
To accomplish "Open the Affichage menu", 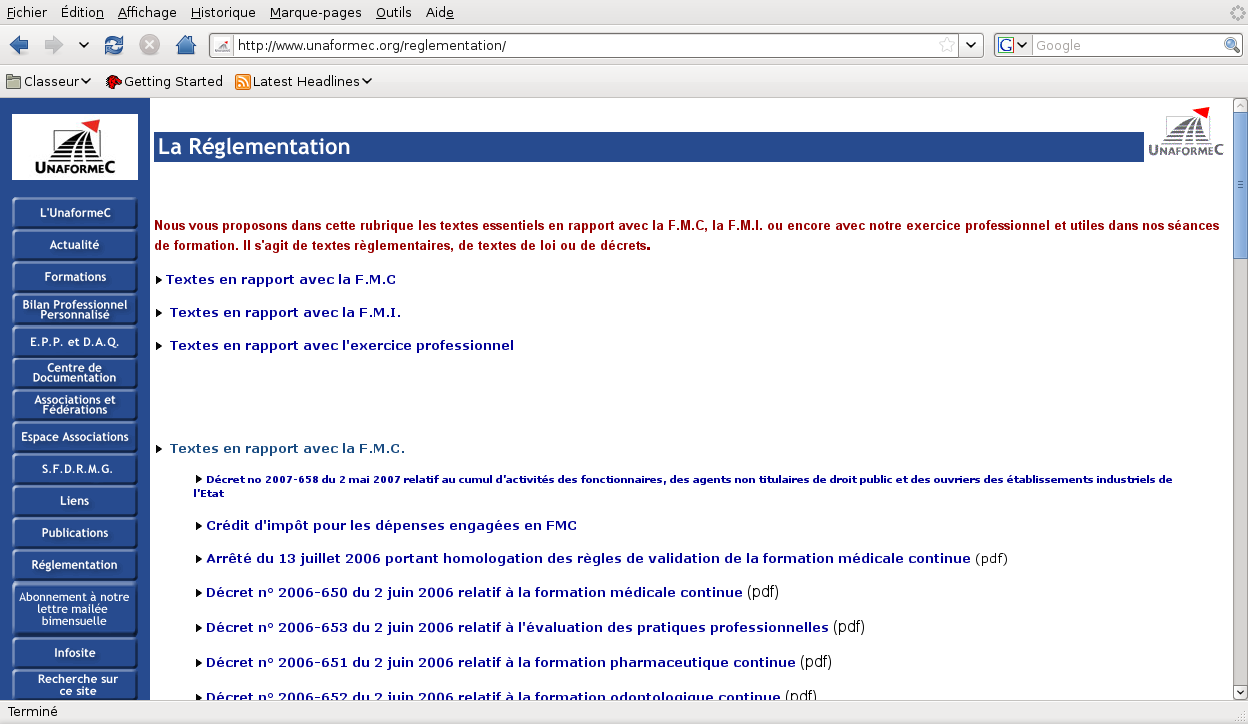I will (x=147, y=12).
